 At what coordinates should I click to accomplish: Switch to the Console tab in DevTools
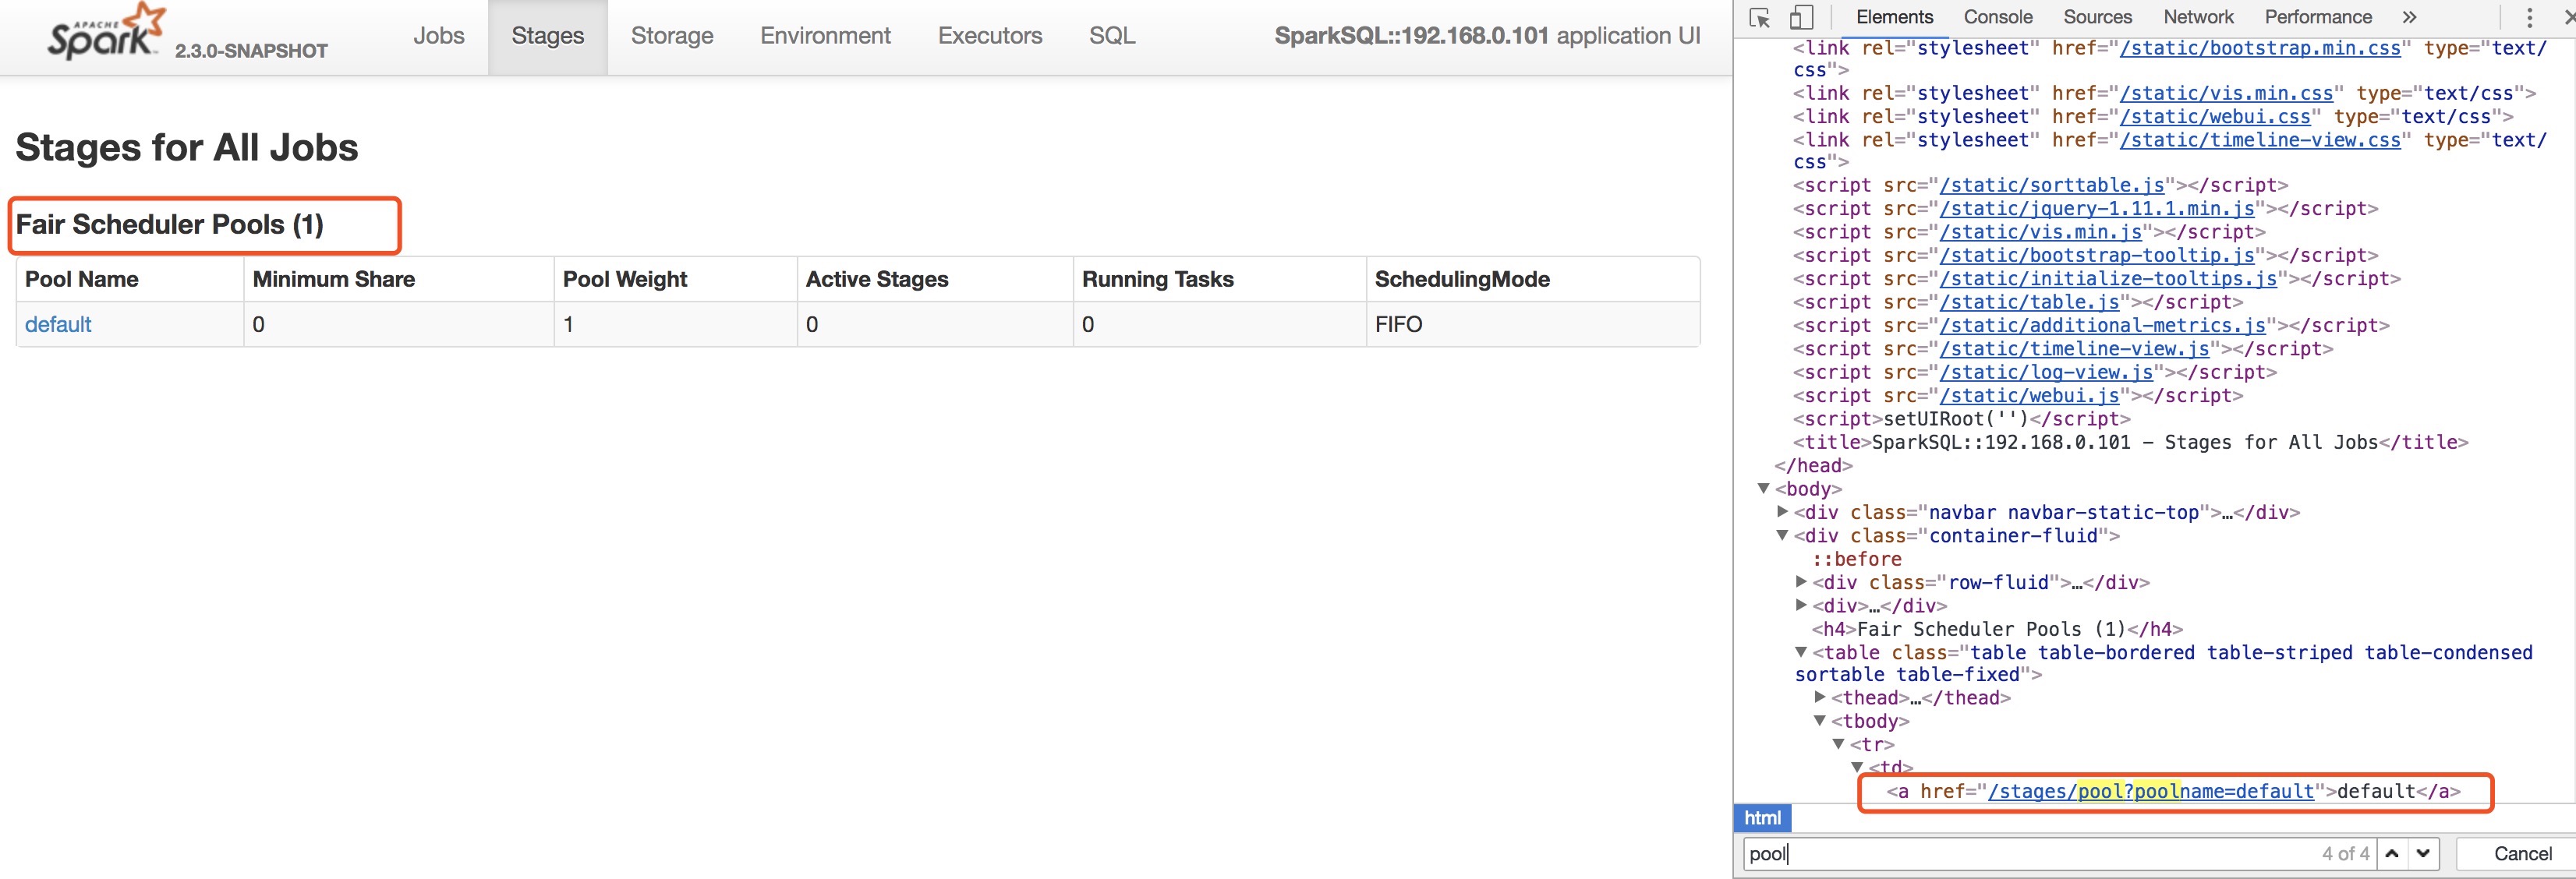coord(1997,17)
